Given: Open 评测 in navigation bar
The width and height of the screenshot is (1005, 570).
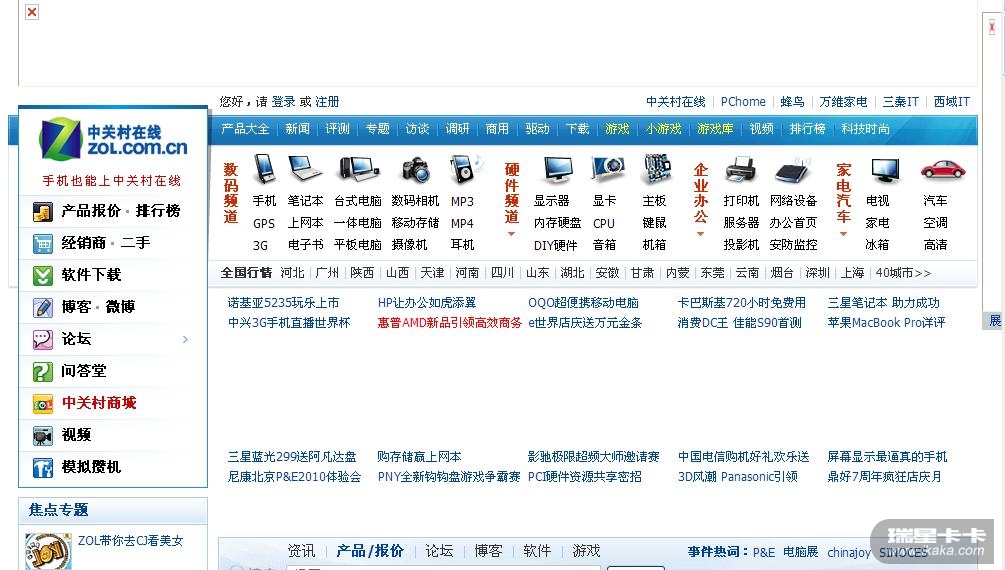Looking at the screenshot, I should point(337,129).
